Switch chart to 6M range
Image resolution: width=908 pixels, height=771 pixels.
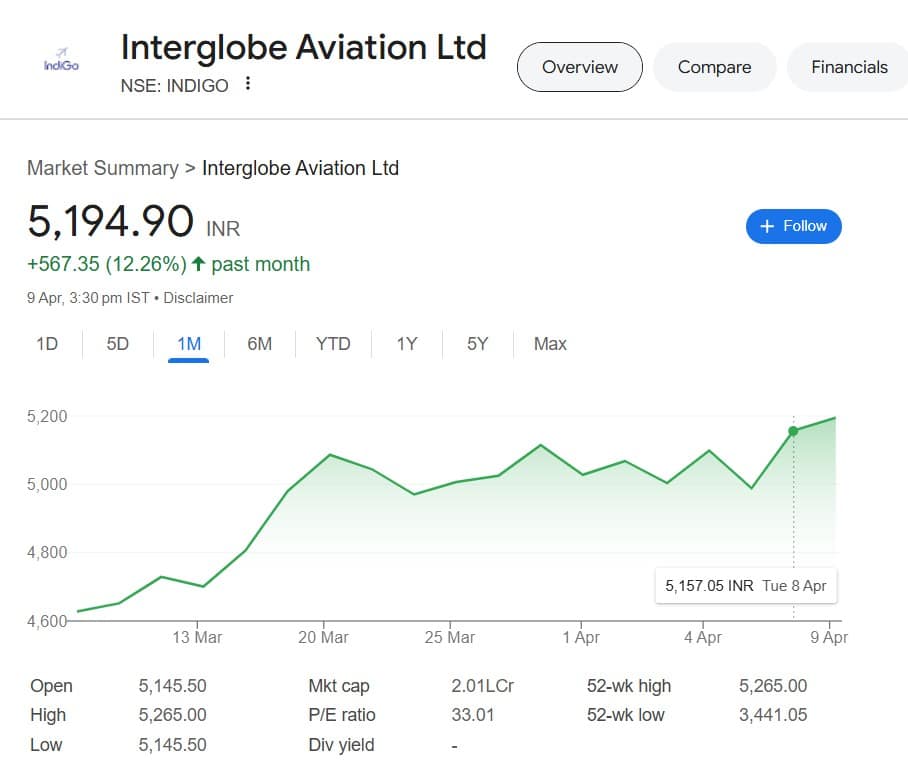coord(259,344)
